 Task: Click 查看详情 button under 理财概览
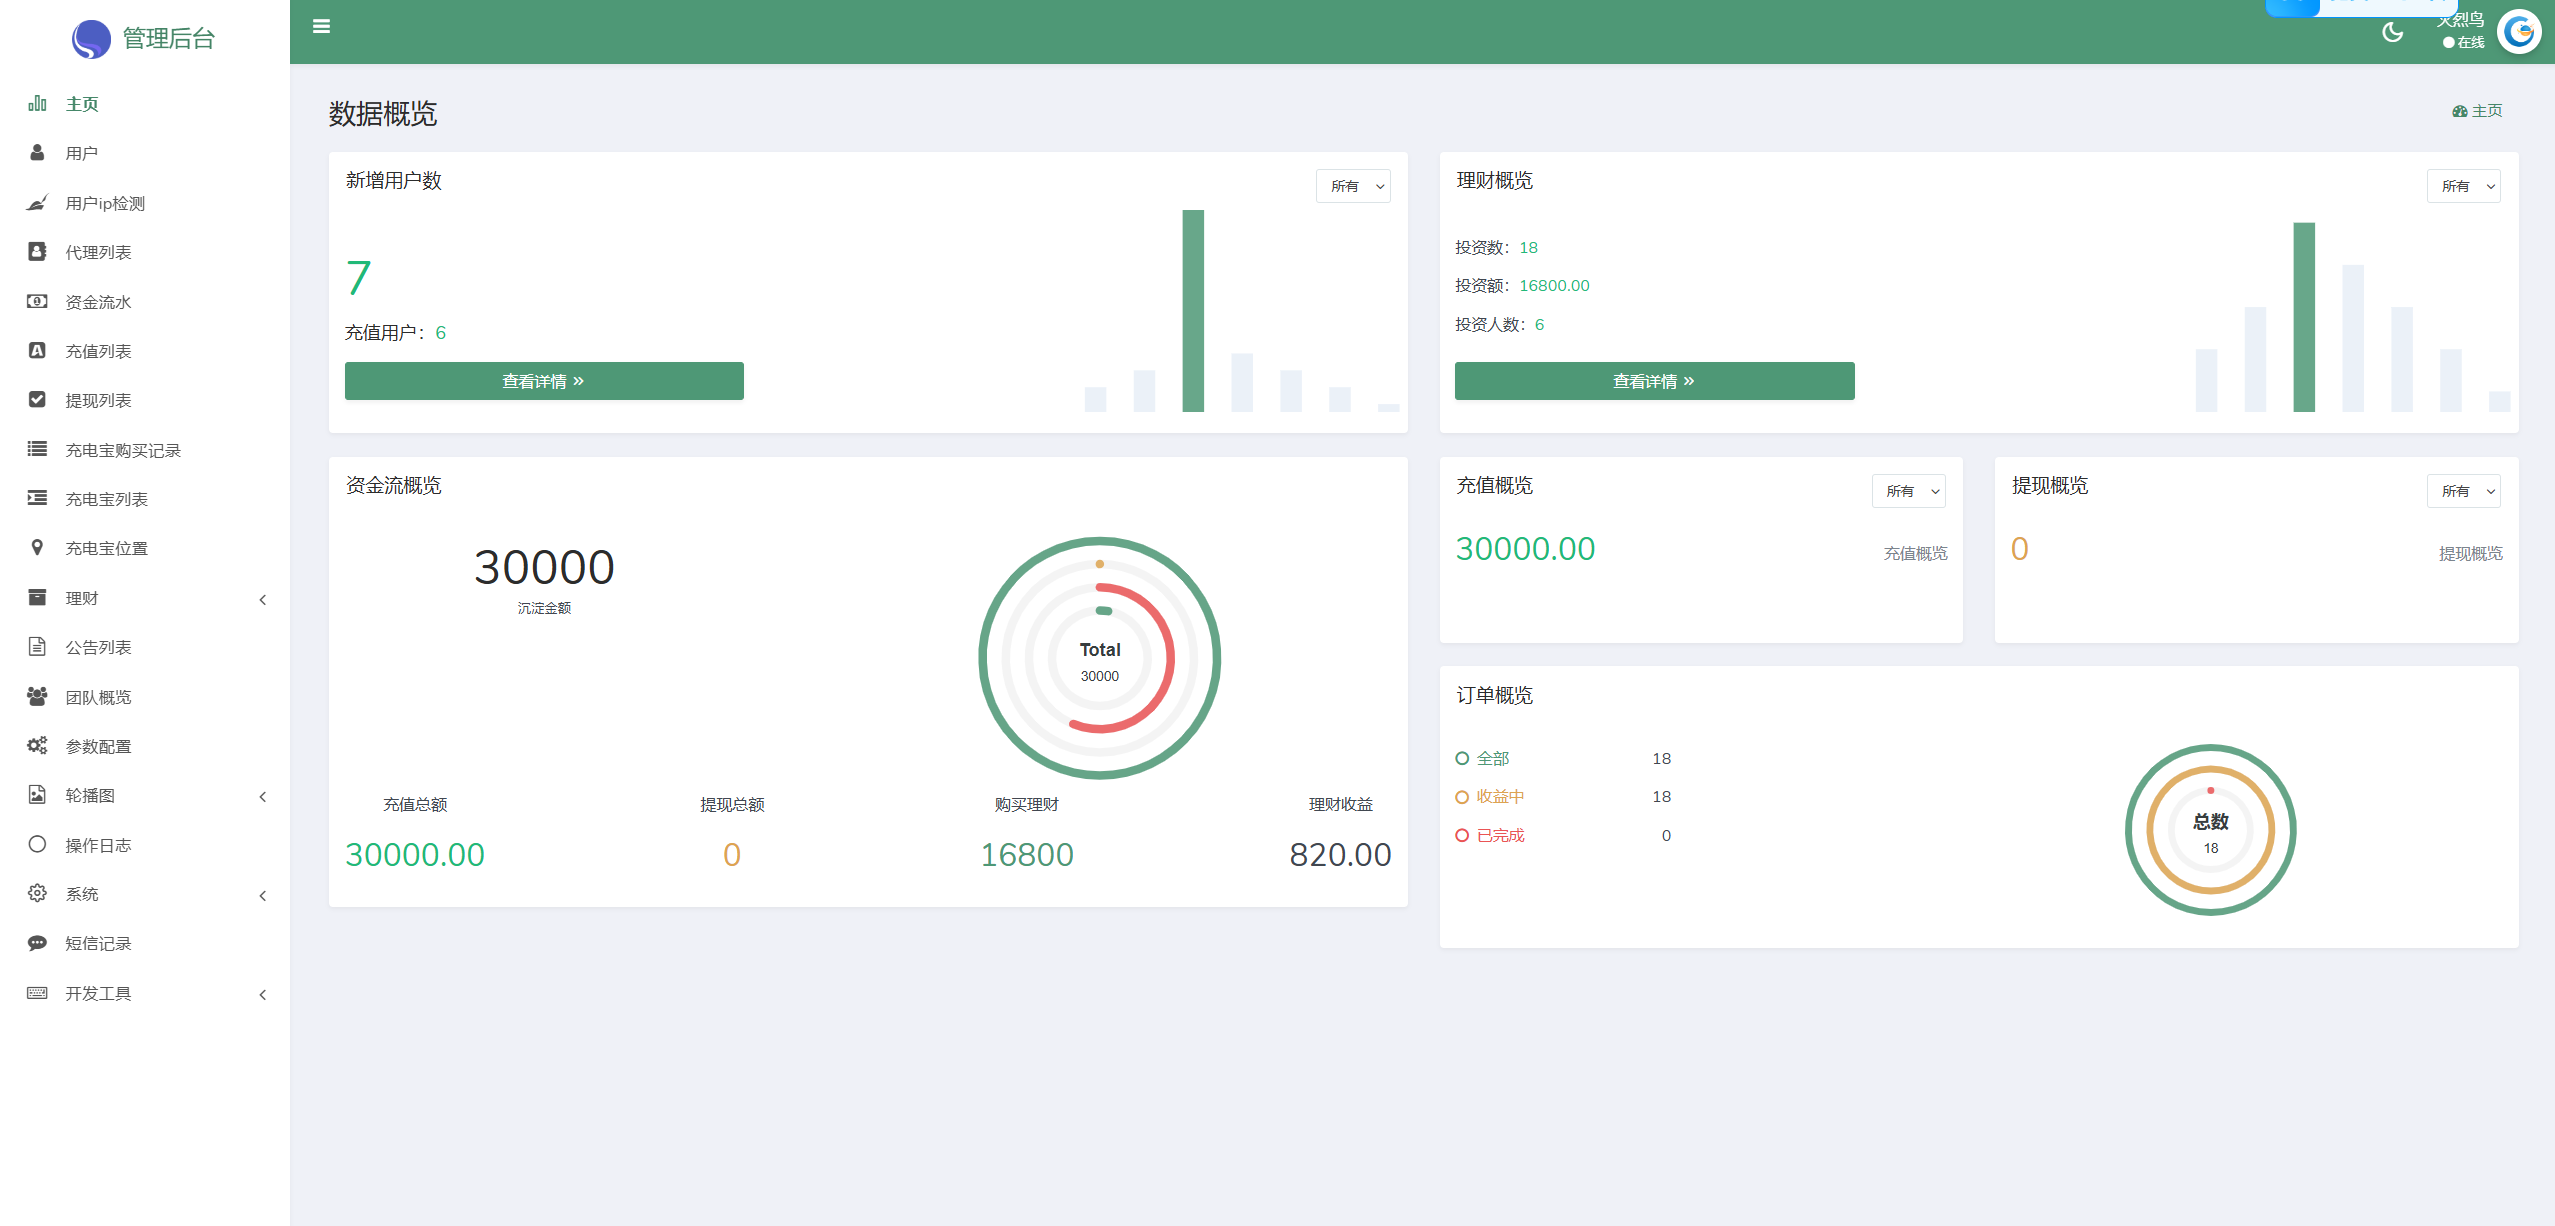click(x=1654, y=381)
